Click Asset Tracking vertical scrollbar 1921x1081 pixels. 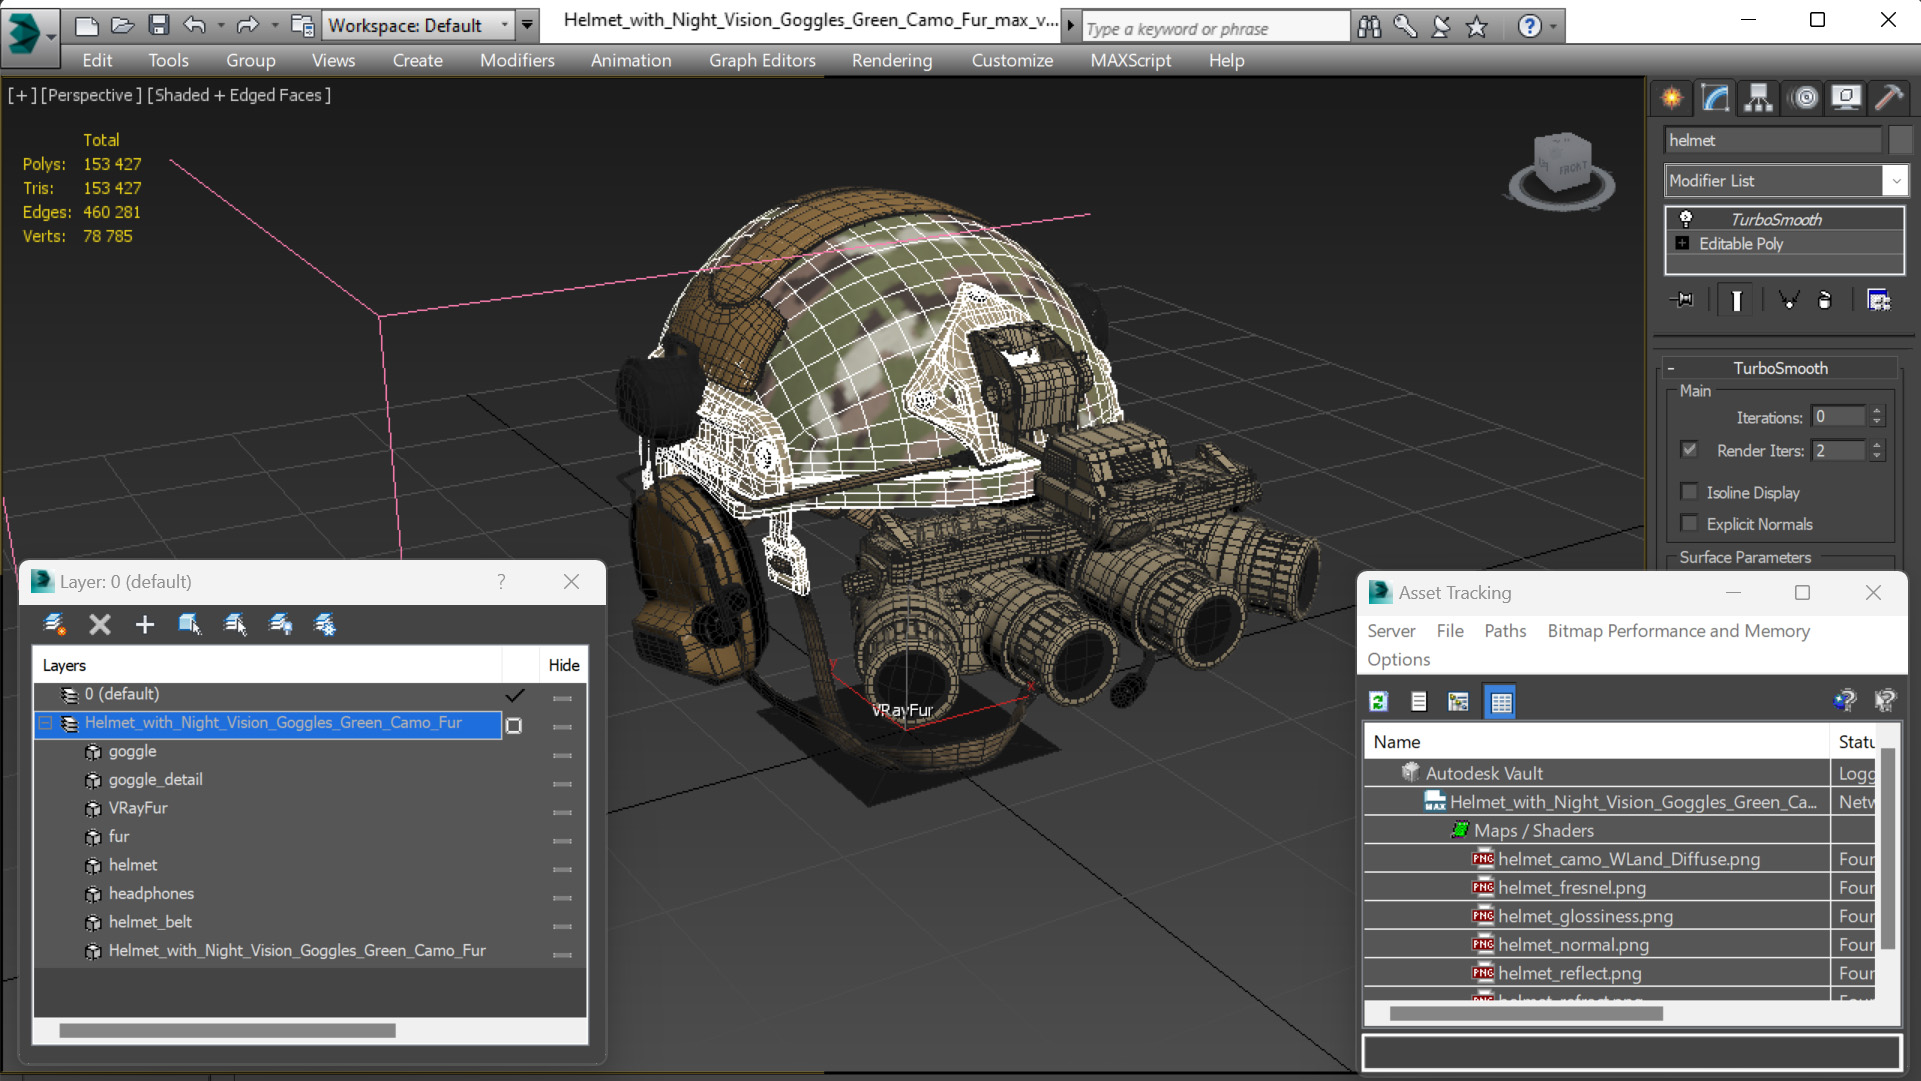point(1887,848)
